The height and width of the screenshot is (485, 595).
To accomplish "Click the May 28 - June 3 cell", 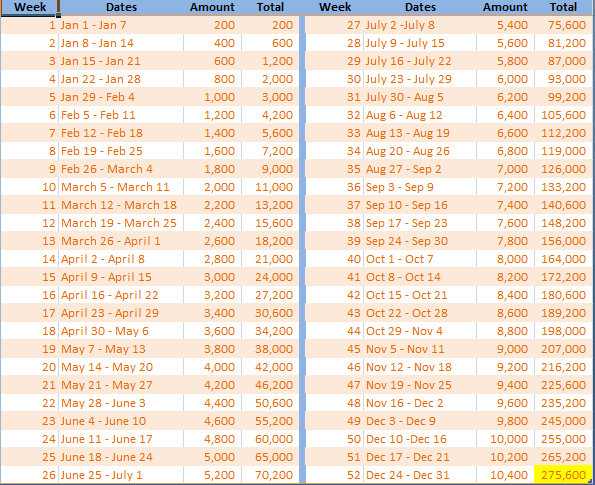I will (121, 403).
